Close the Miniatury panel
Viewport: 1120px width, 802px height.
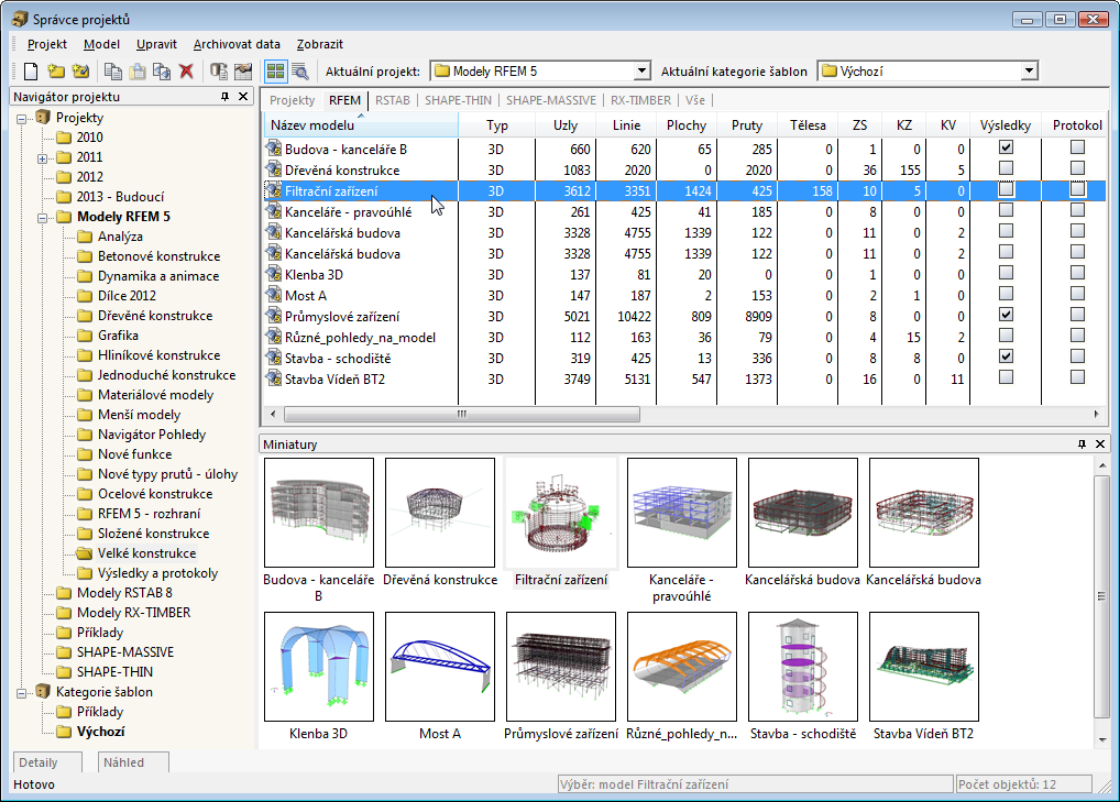(x=1100, y=444)
